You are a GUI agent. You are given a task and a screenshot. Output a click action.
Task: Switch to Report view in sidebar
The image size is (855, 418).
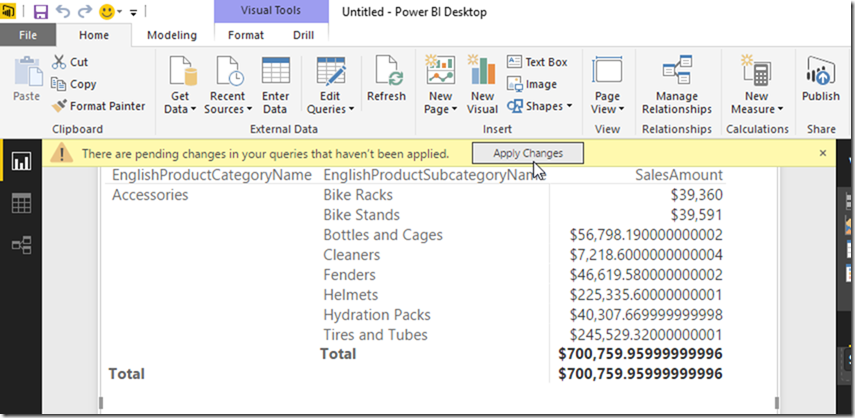pyautogui.click(x=21, y=161)
